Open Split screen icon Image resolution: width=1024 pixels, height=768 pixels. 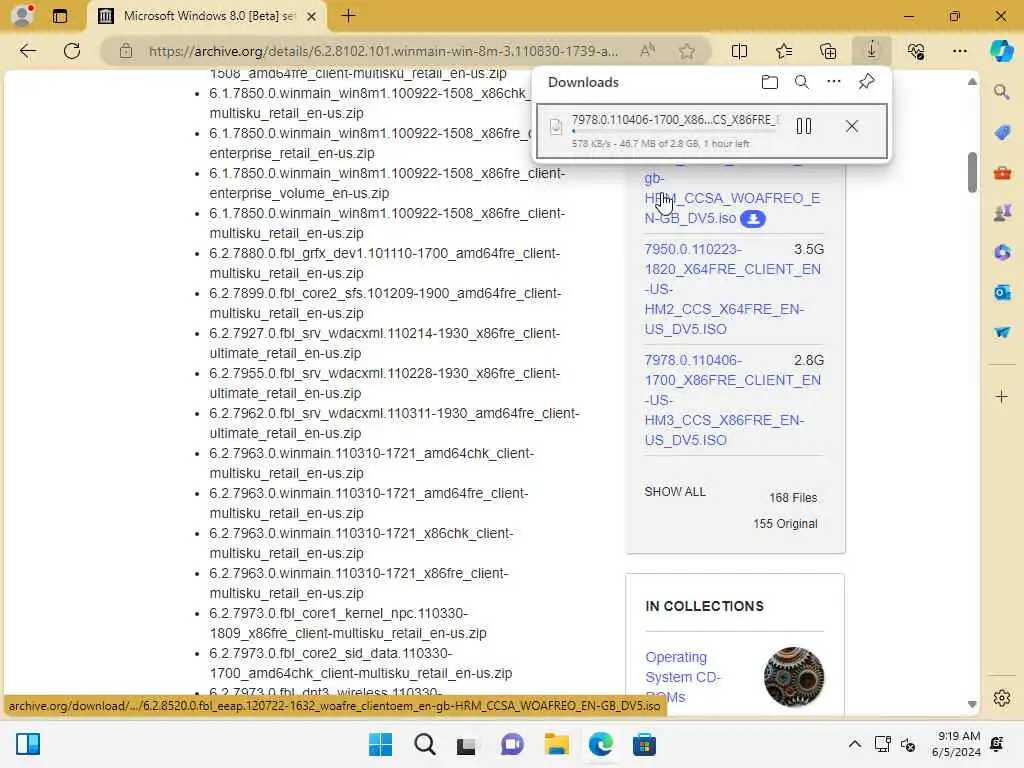[739, 51]
